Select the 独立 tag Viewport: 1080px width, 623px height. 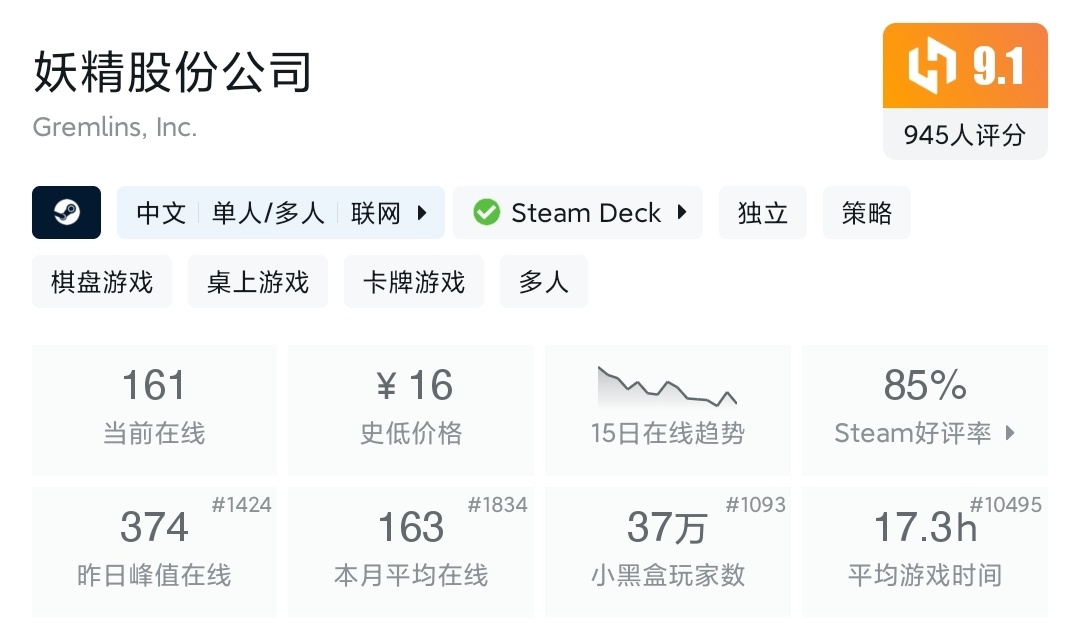point(763,213)
